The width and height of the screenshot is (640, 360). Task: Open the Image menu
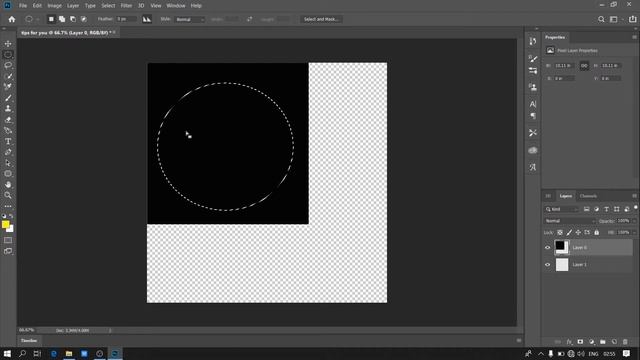point(54,6)
